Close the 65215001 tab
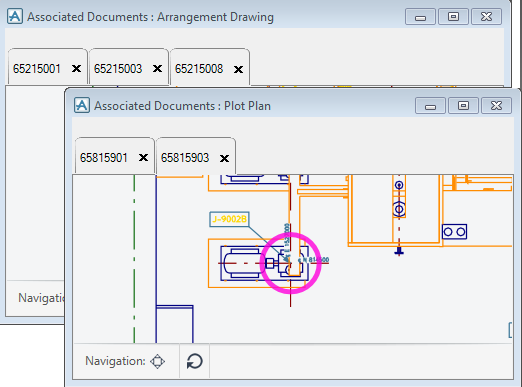The image size is (522, 387). click(76, 69)
